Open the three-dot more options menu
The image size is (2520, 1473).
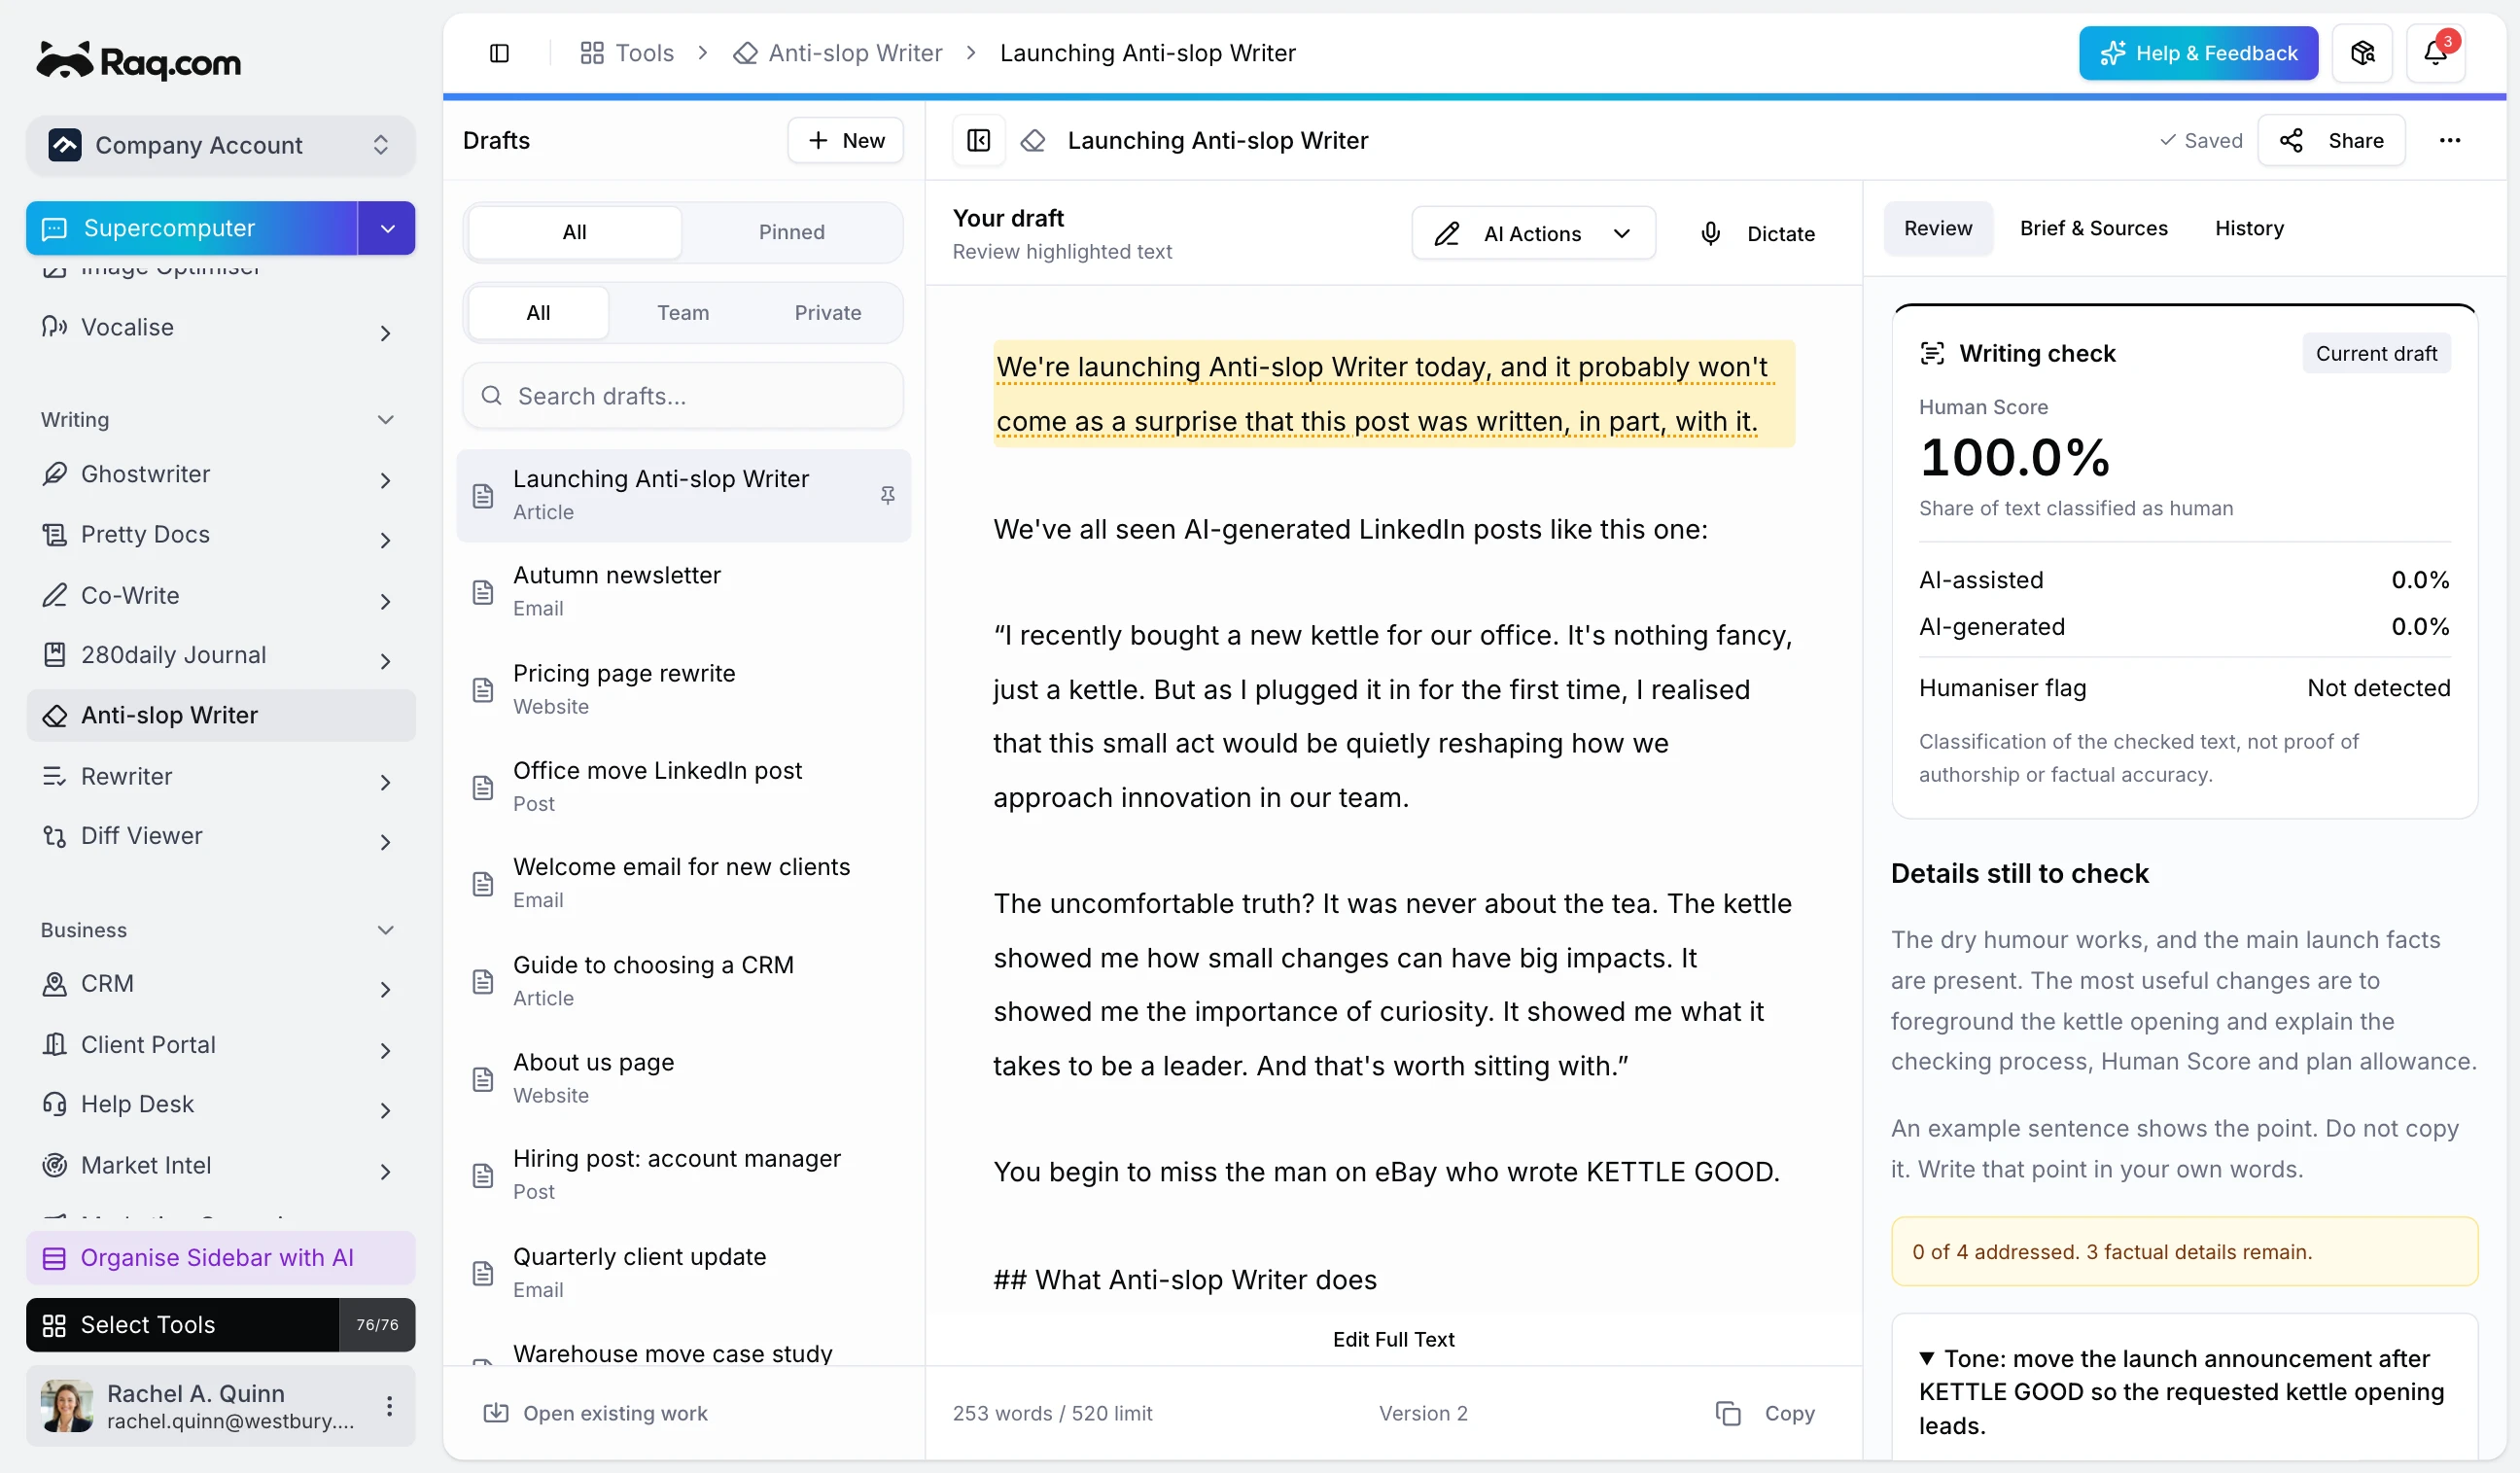pyautogui.click(x=2449, y=140)
